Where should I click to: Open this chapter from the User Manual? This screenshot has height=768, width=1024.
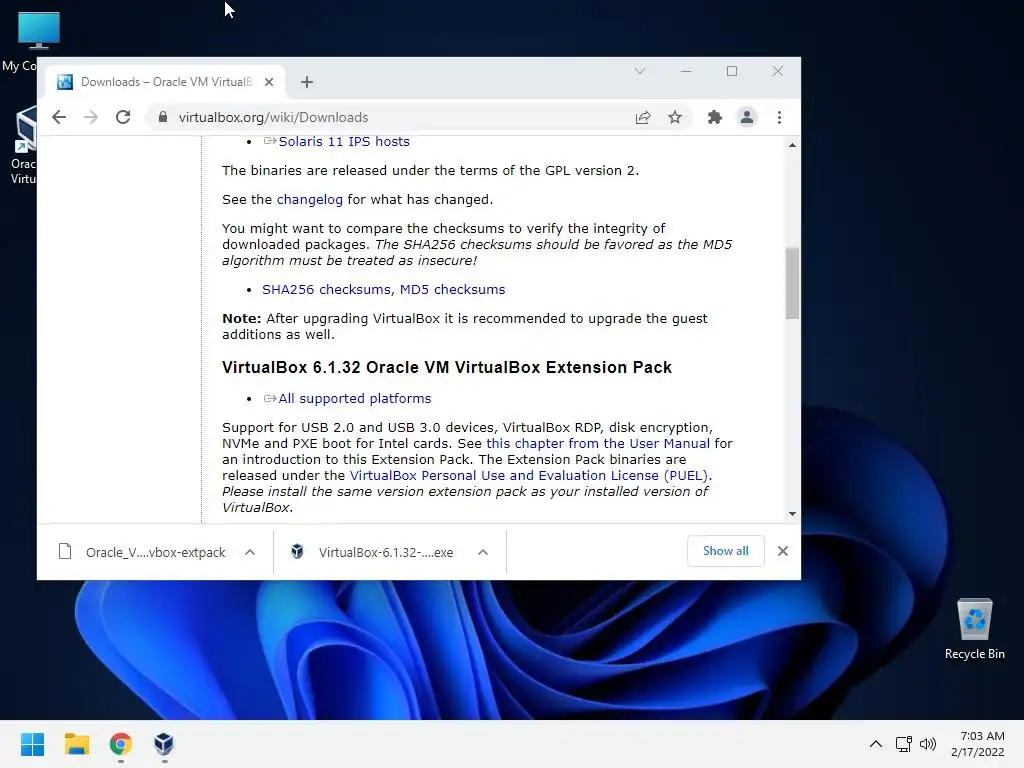tap(598, 443)
